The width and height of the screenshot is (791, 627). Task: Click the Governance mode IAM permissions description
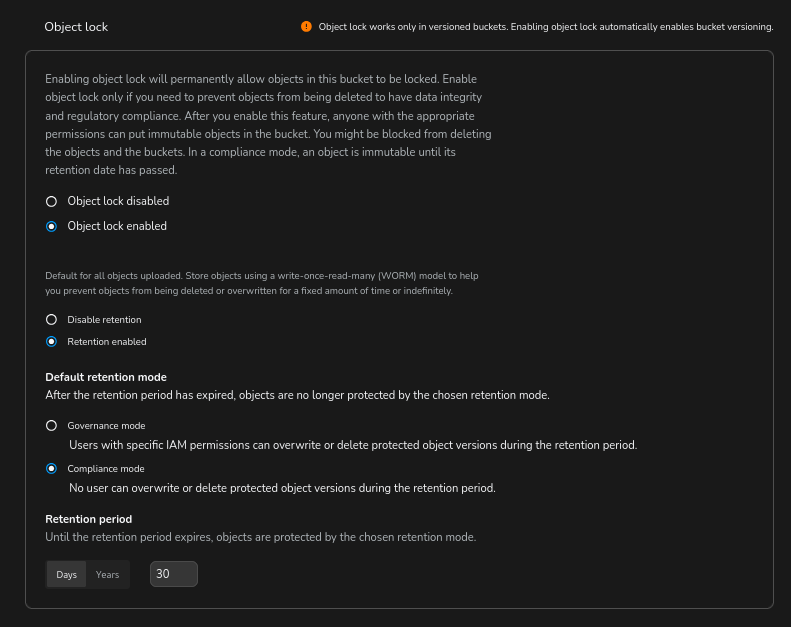tap(352, 445)
